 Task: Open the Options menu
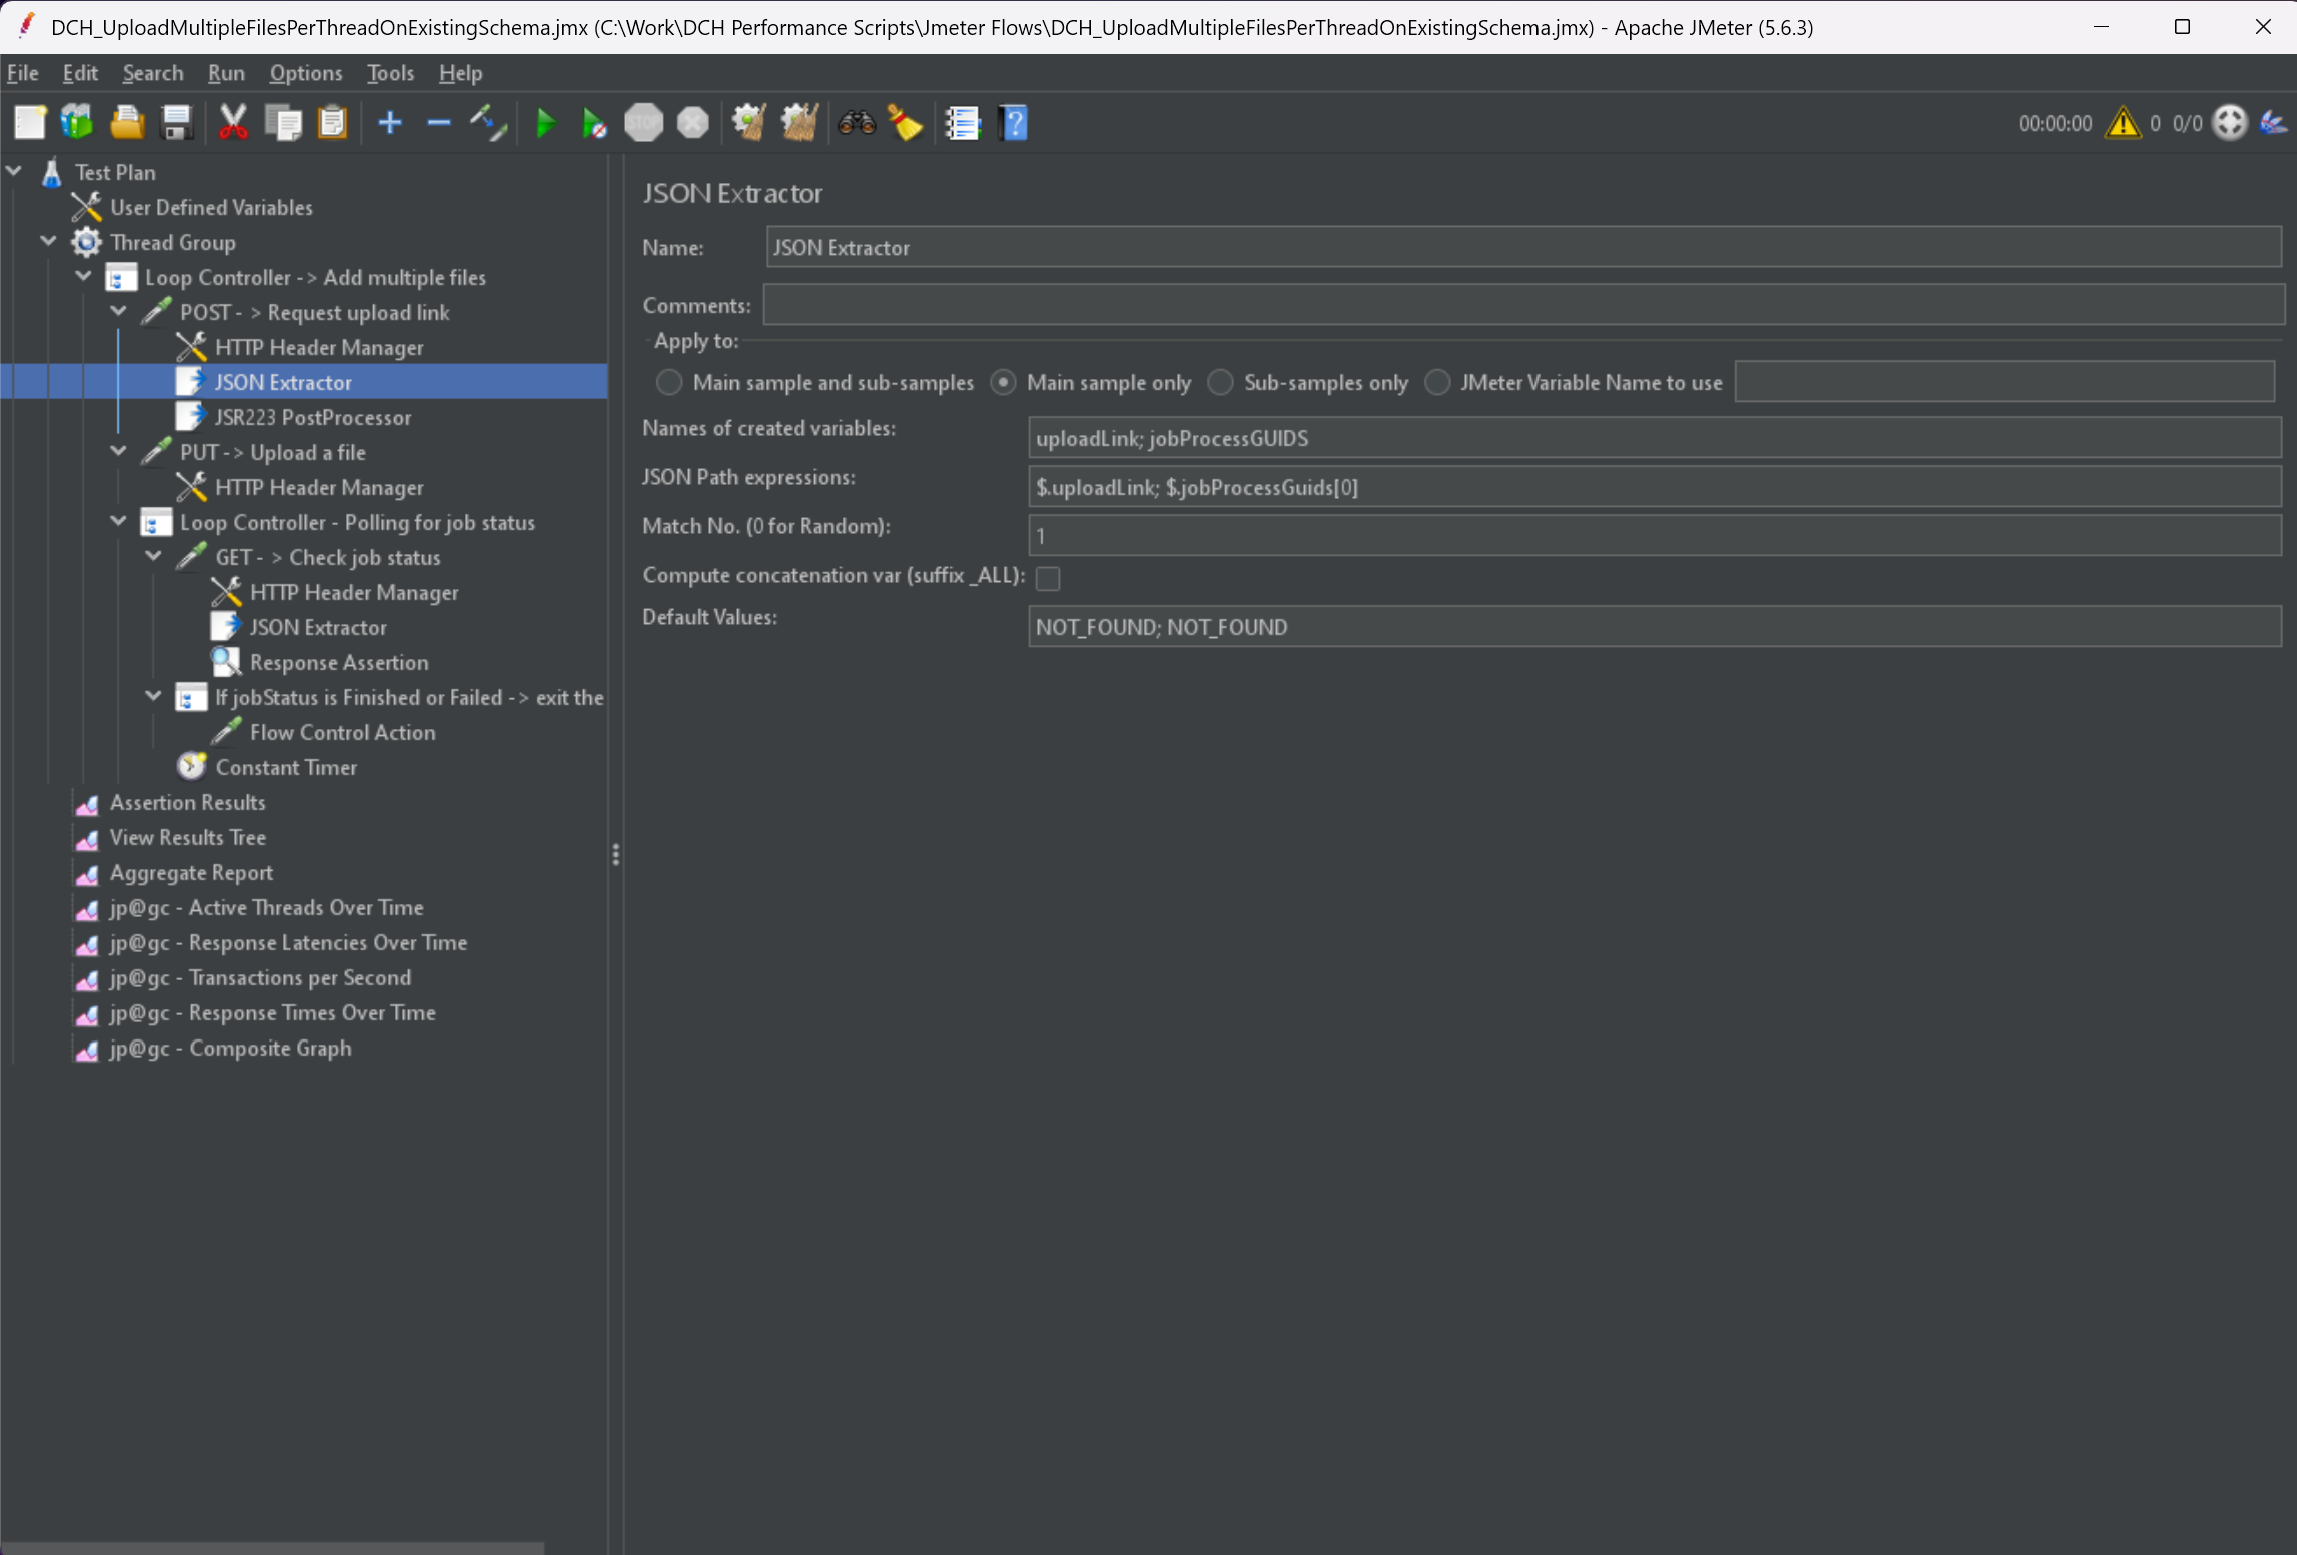(x=305, y=73)
